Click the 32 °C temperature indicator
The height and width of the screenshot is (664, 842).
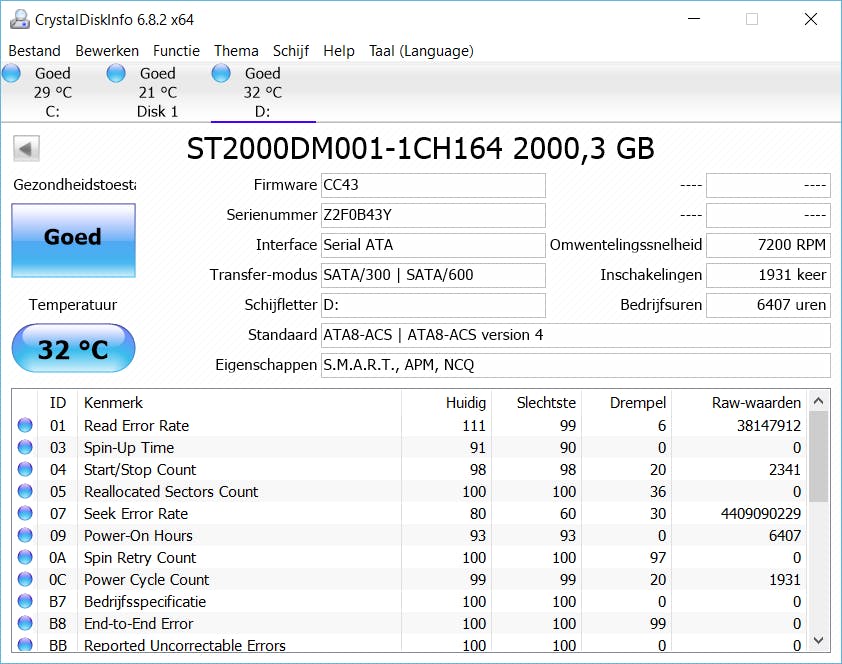pos(72,347)
